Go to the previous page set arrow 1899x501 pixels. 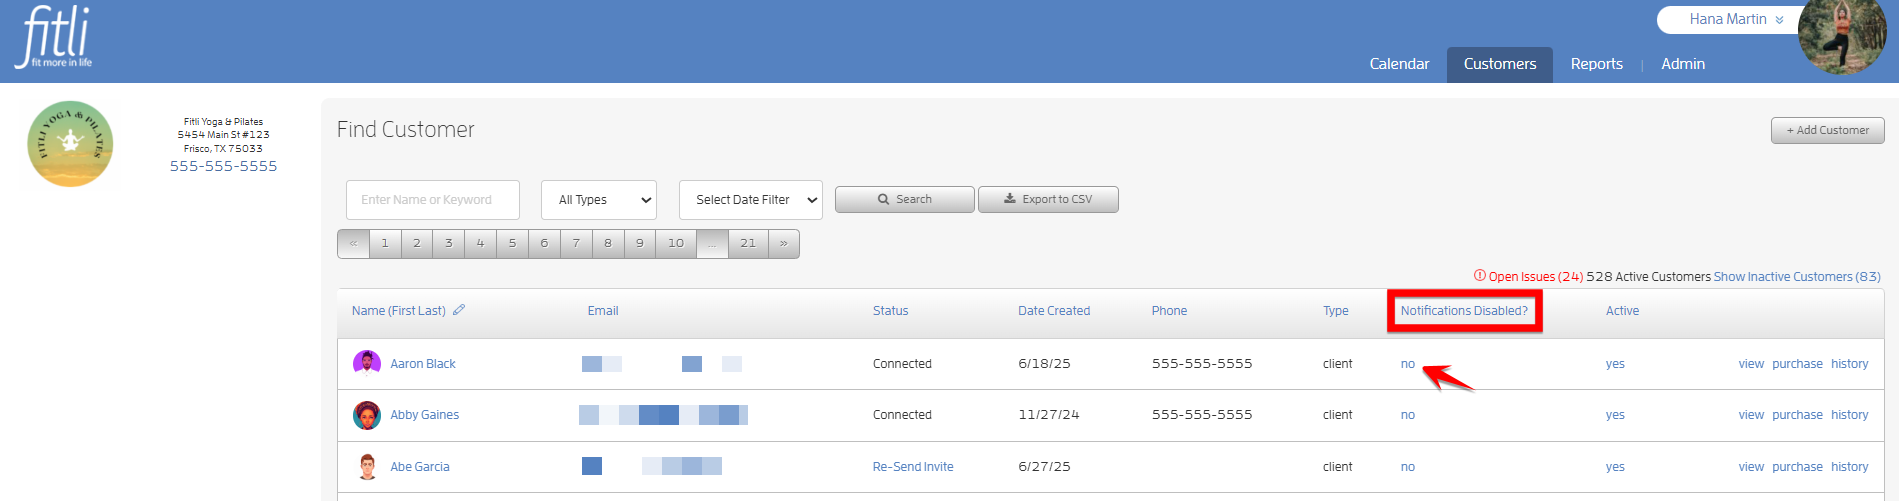353,243
